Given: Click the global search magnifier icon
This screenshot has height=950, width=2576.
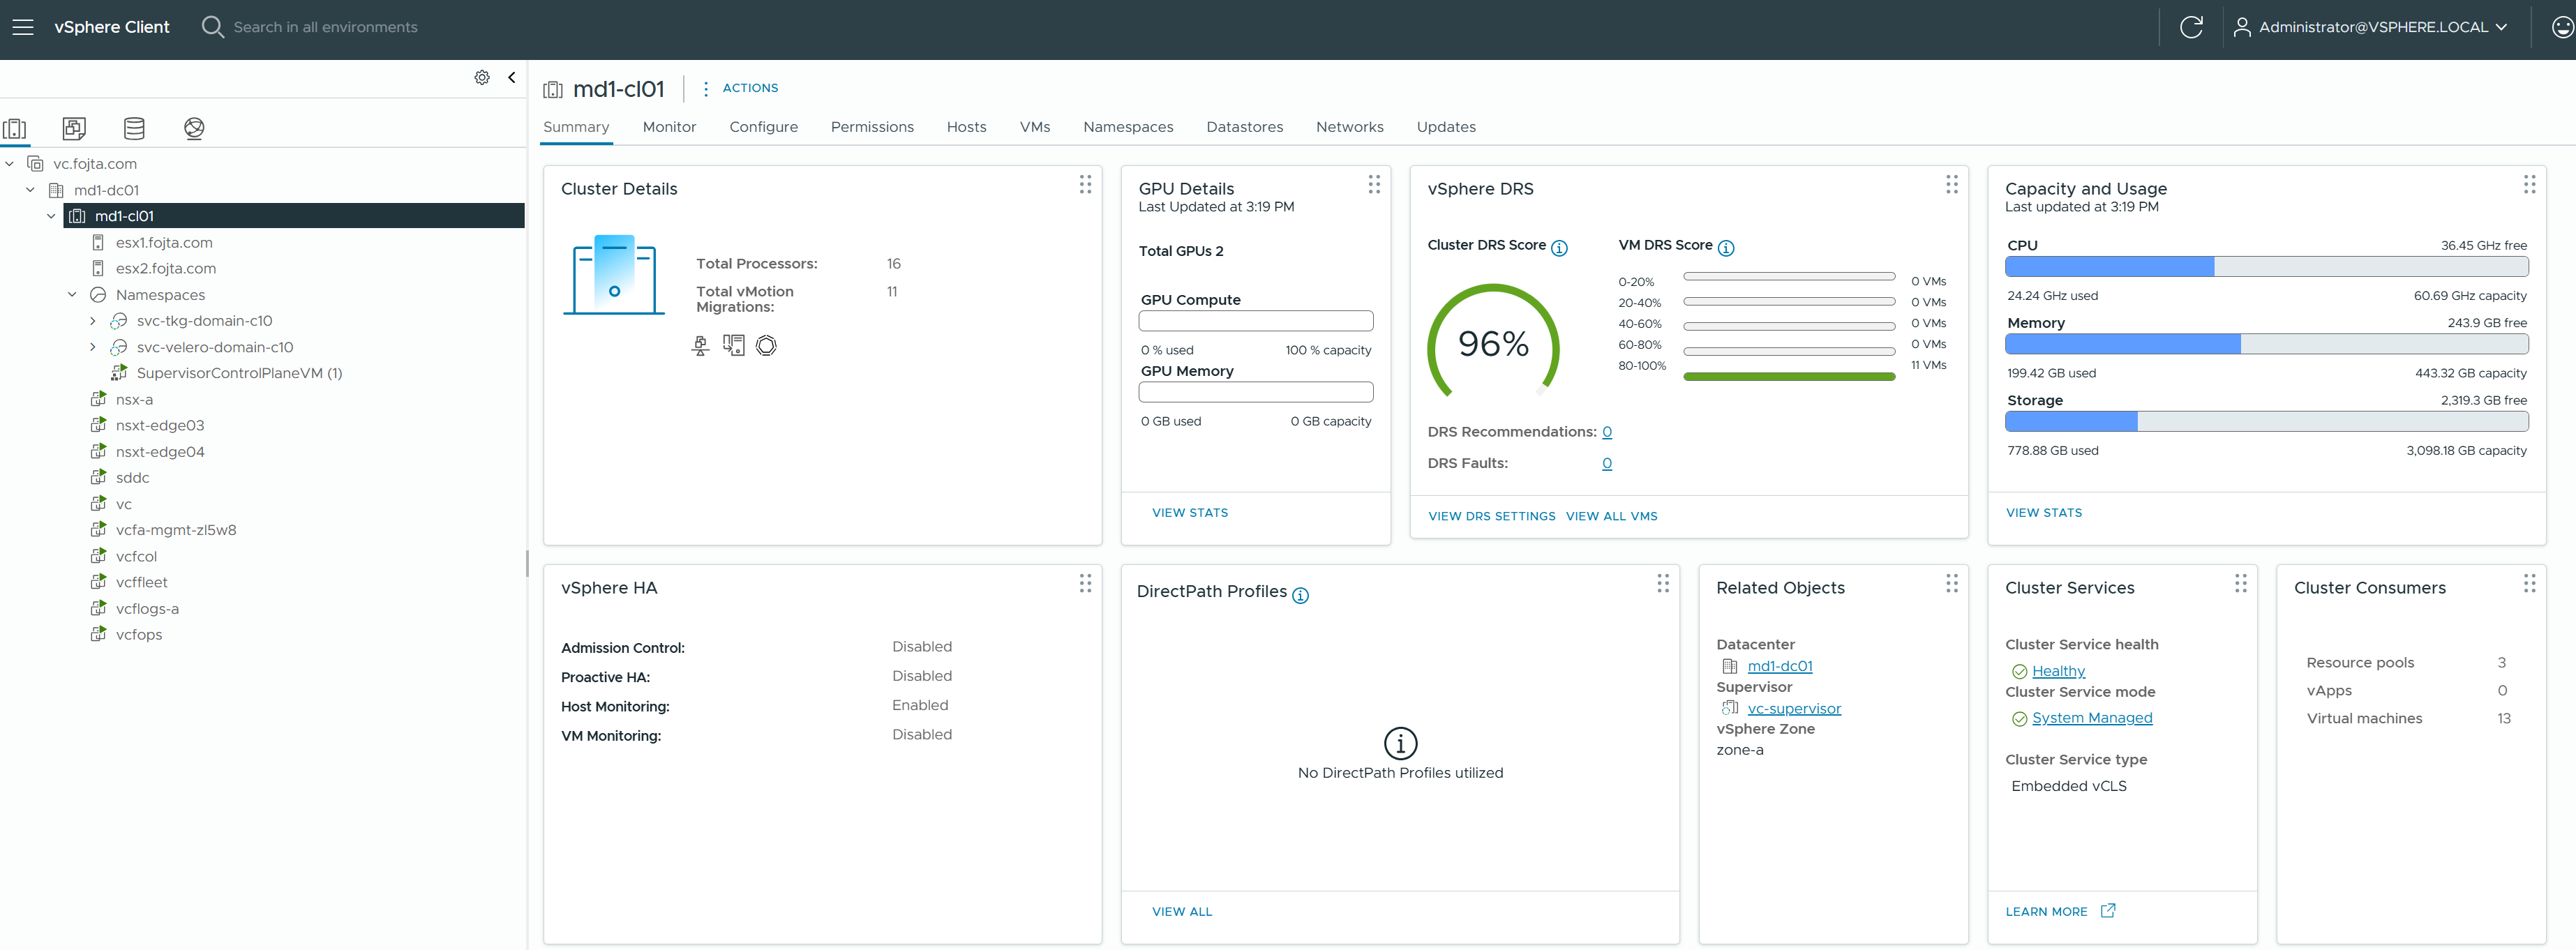Looking at the screenshot, I should [x=212, y=27].
